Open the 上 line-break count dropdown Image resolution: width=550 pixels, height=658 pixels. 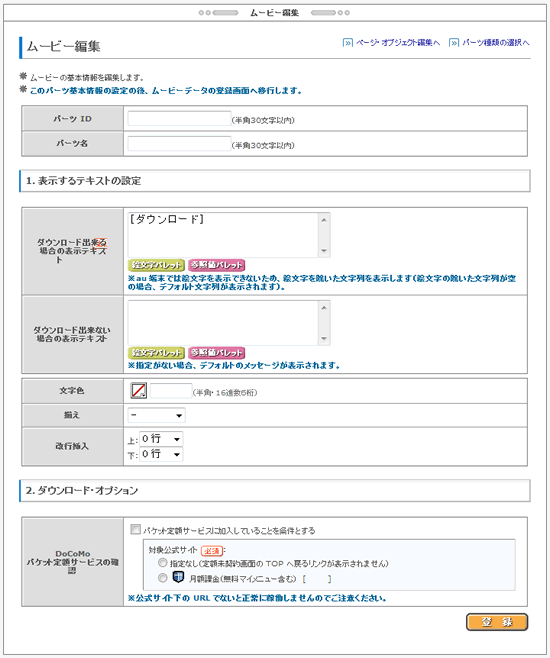tap(161, 439)
